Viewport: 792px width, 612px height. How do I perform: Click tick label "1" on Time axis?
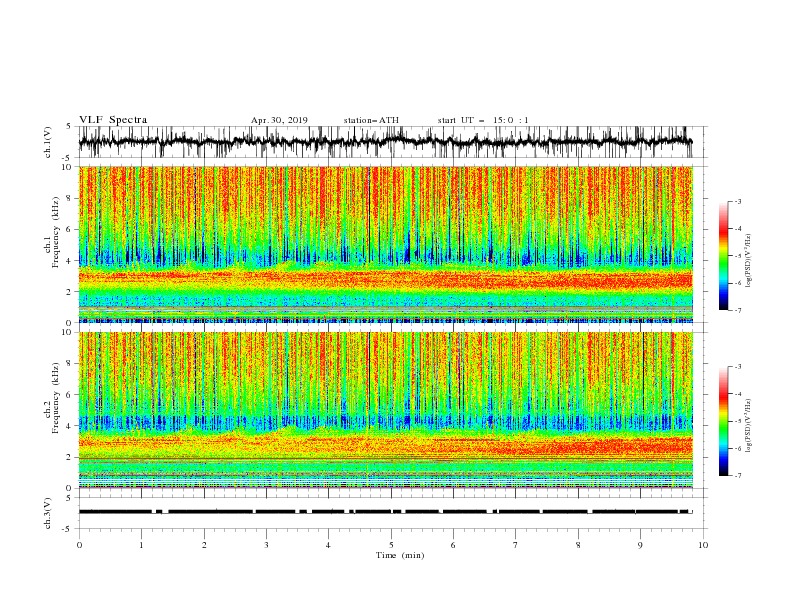[142, 545]
